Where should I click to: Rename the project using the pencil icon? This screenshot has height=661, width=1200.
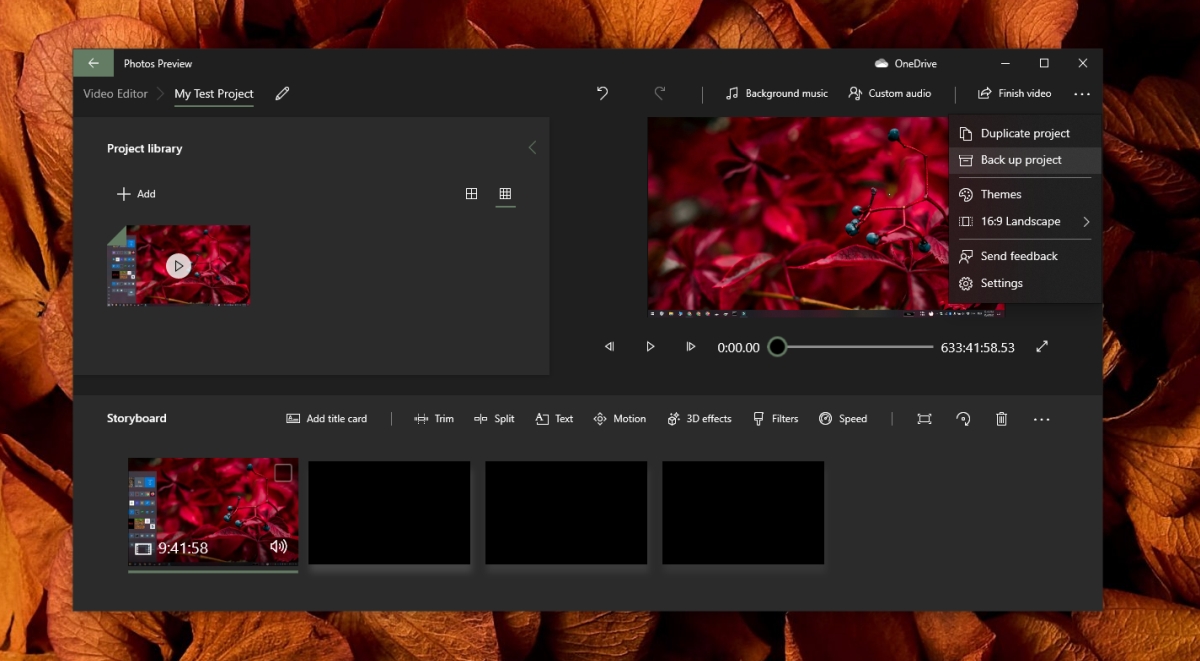point(281,93)
